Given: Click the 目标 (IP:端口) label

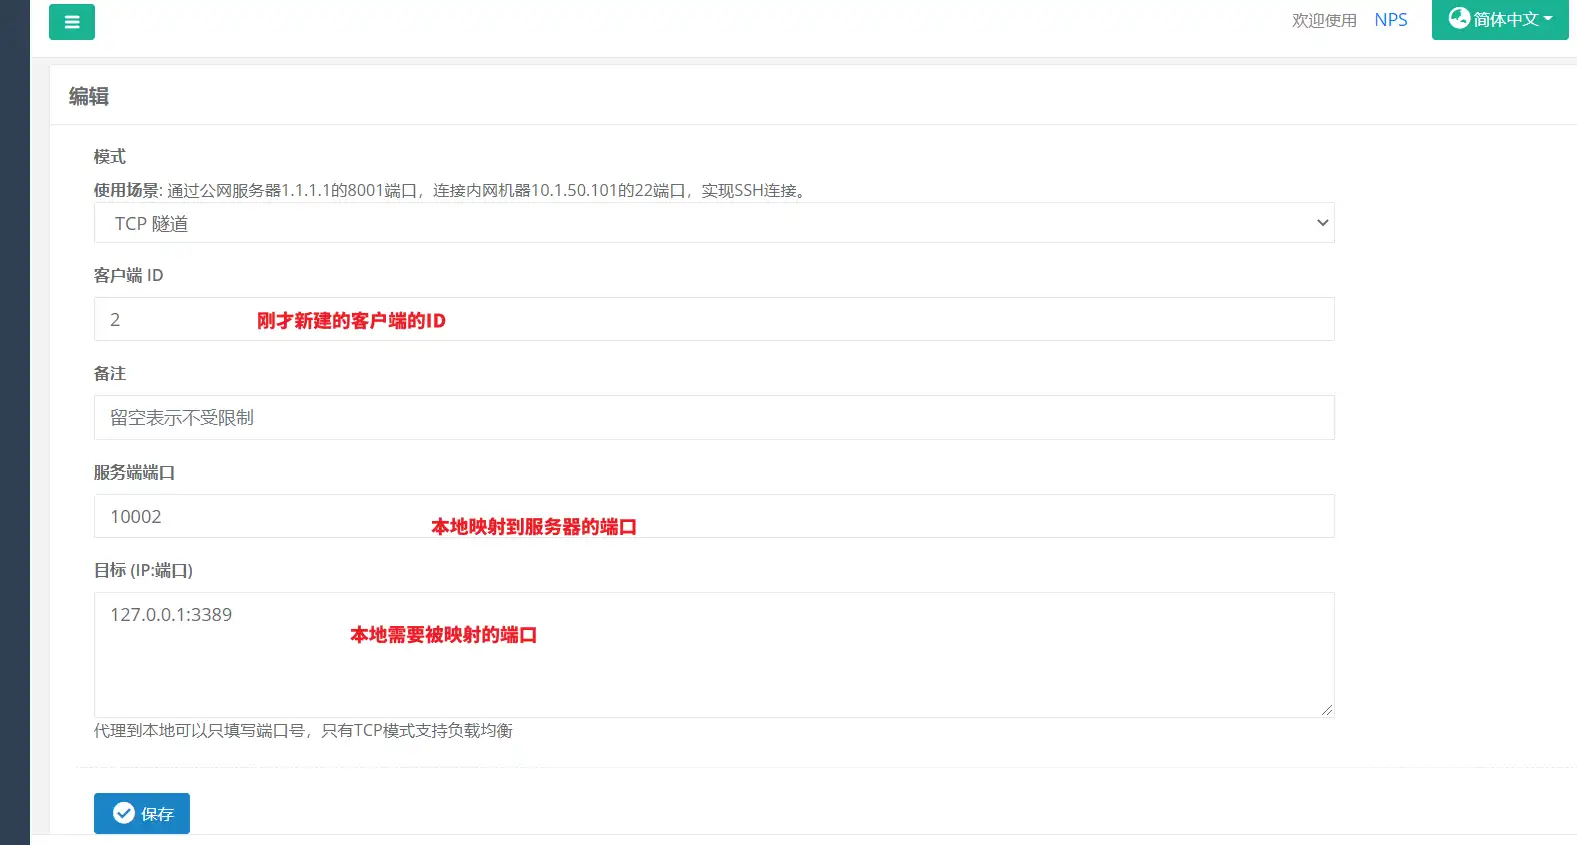Looking at the screenshot, I should (143, 570).
